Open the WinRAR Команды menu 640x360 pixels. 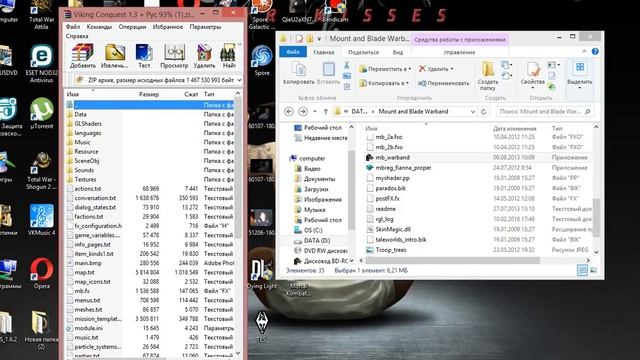pos(99,27)
